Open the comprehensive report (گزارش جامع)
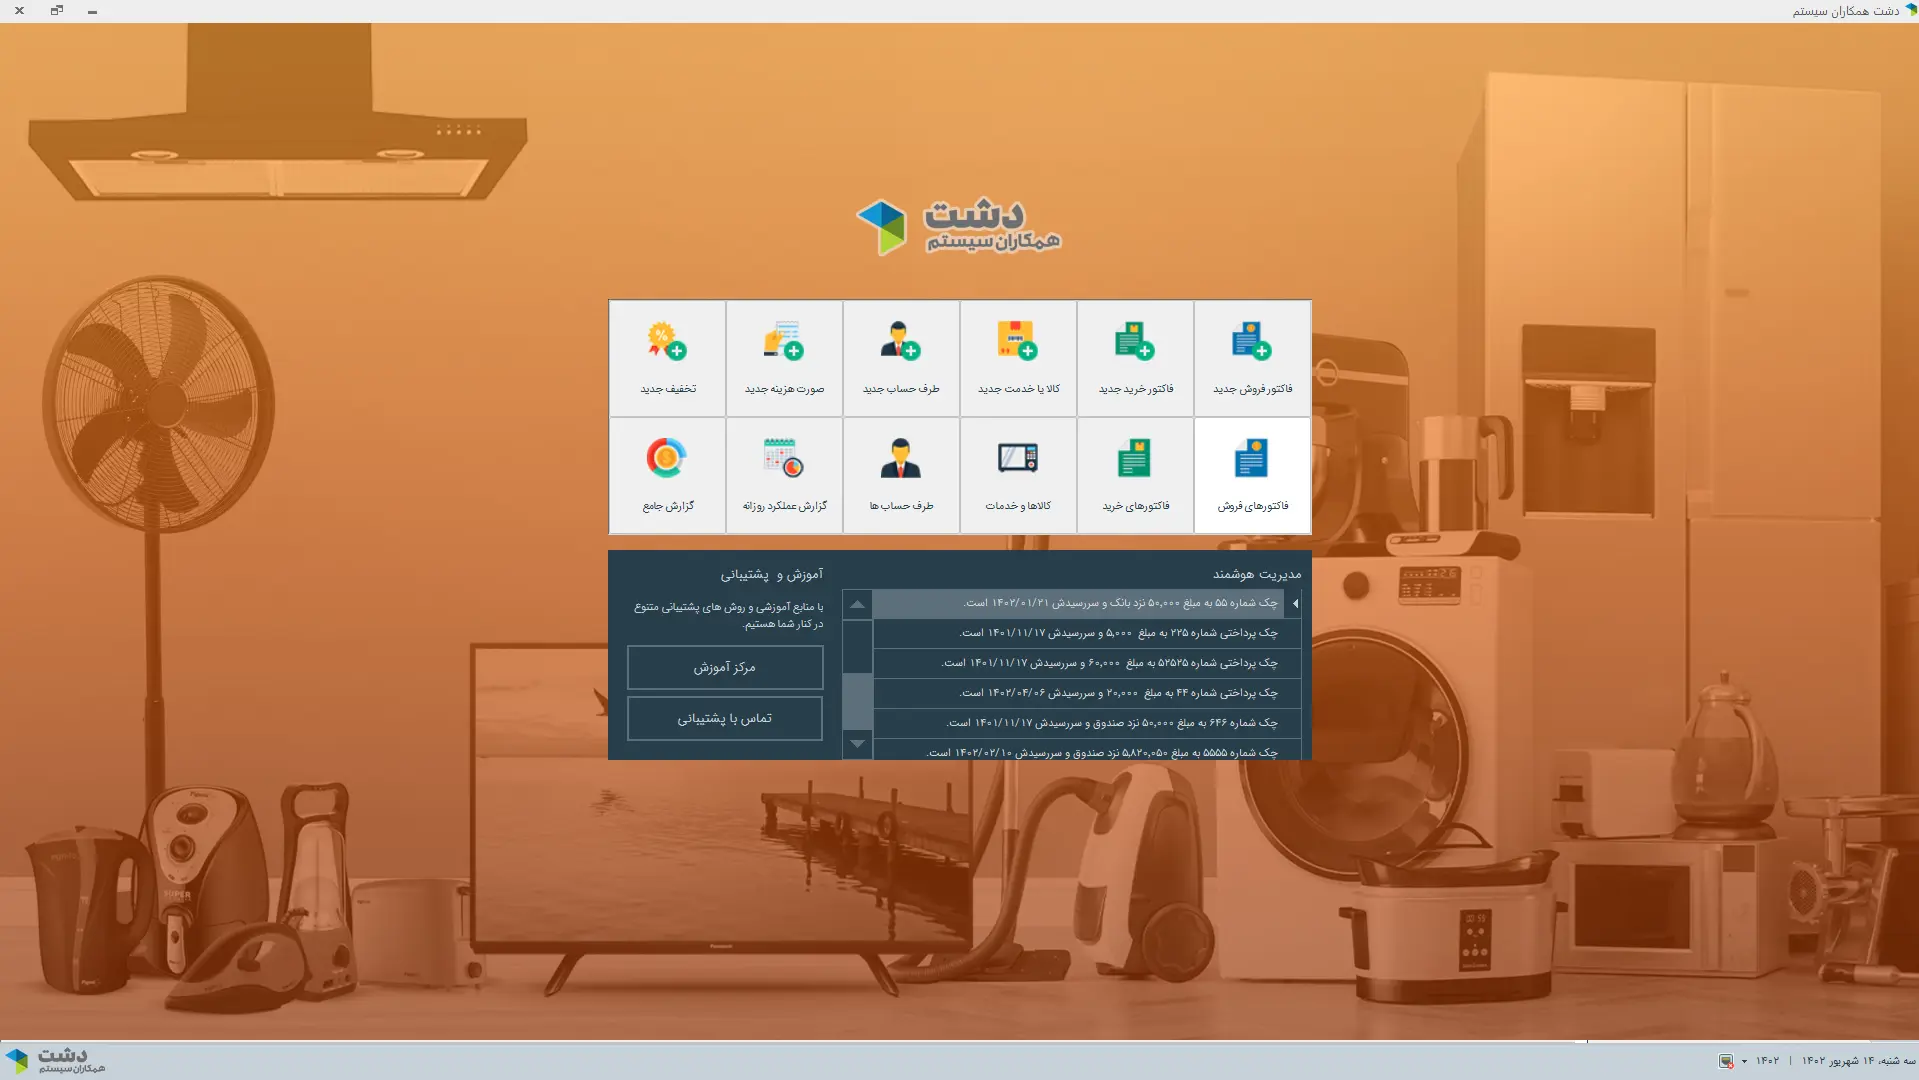Screen dimensions: 1919x1080 [x=667, y=475]
